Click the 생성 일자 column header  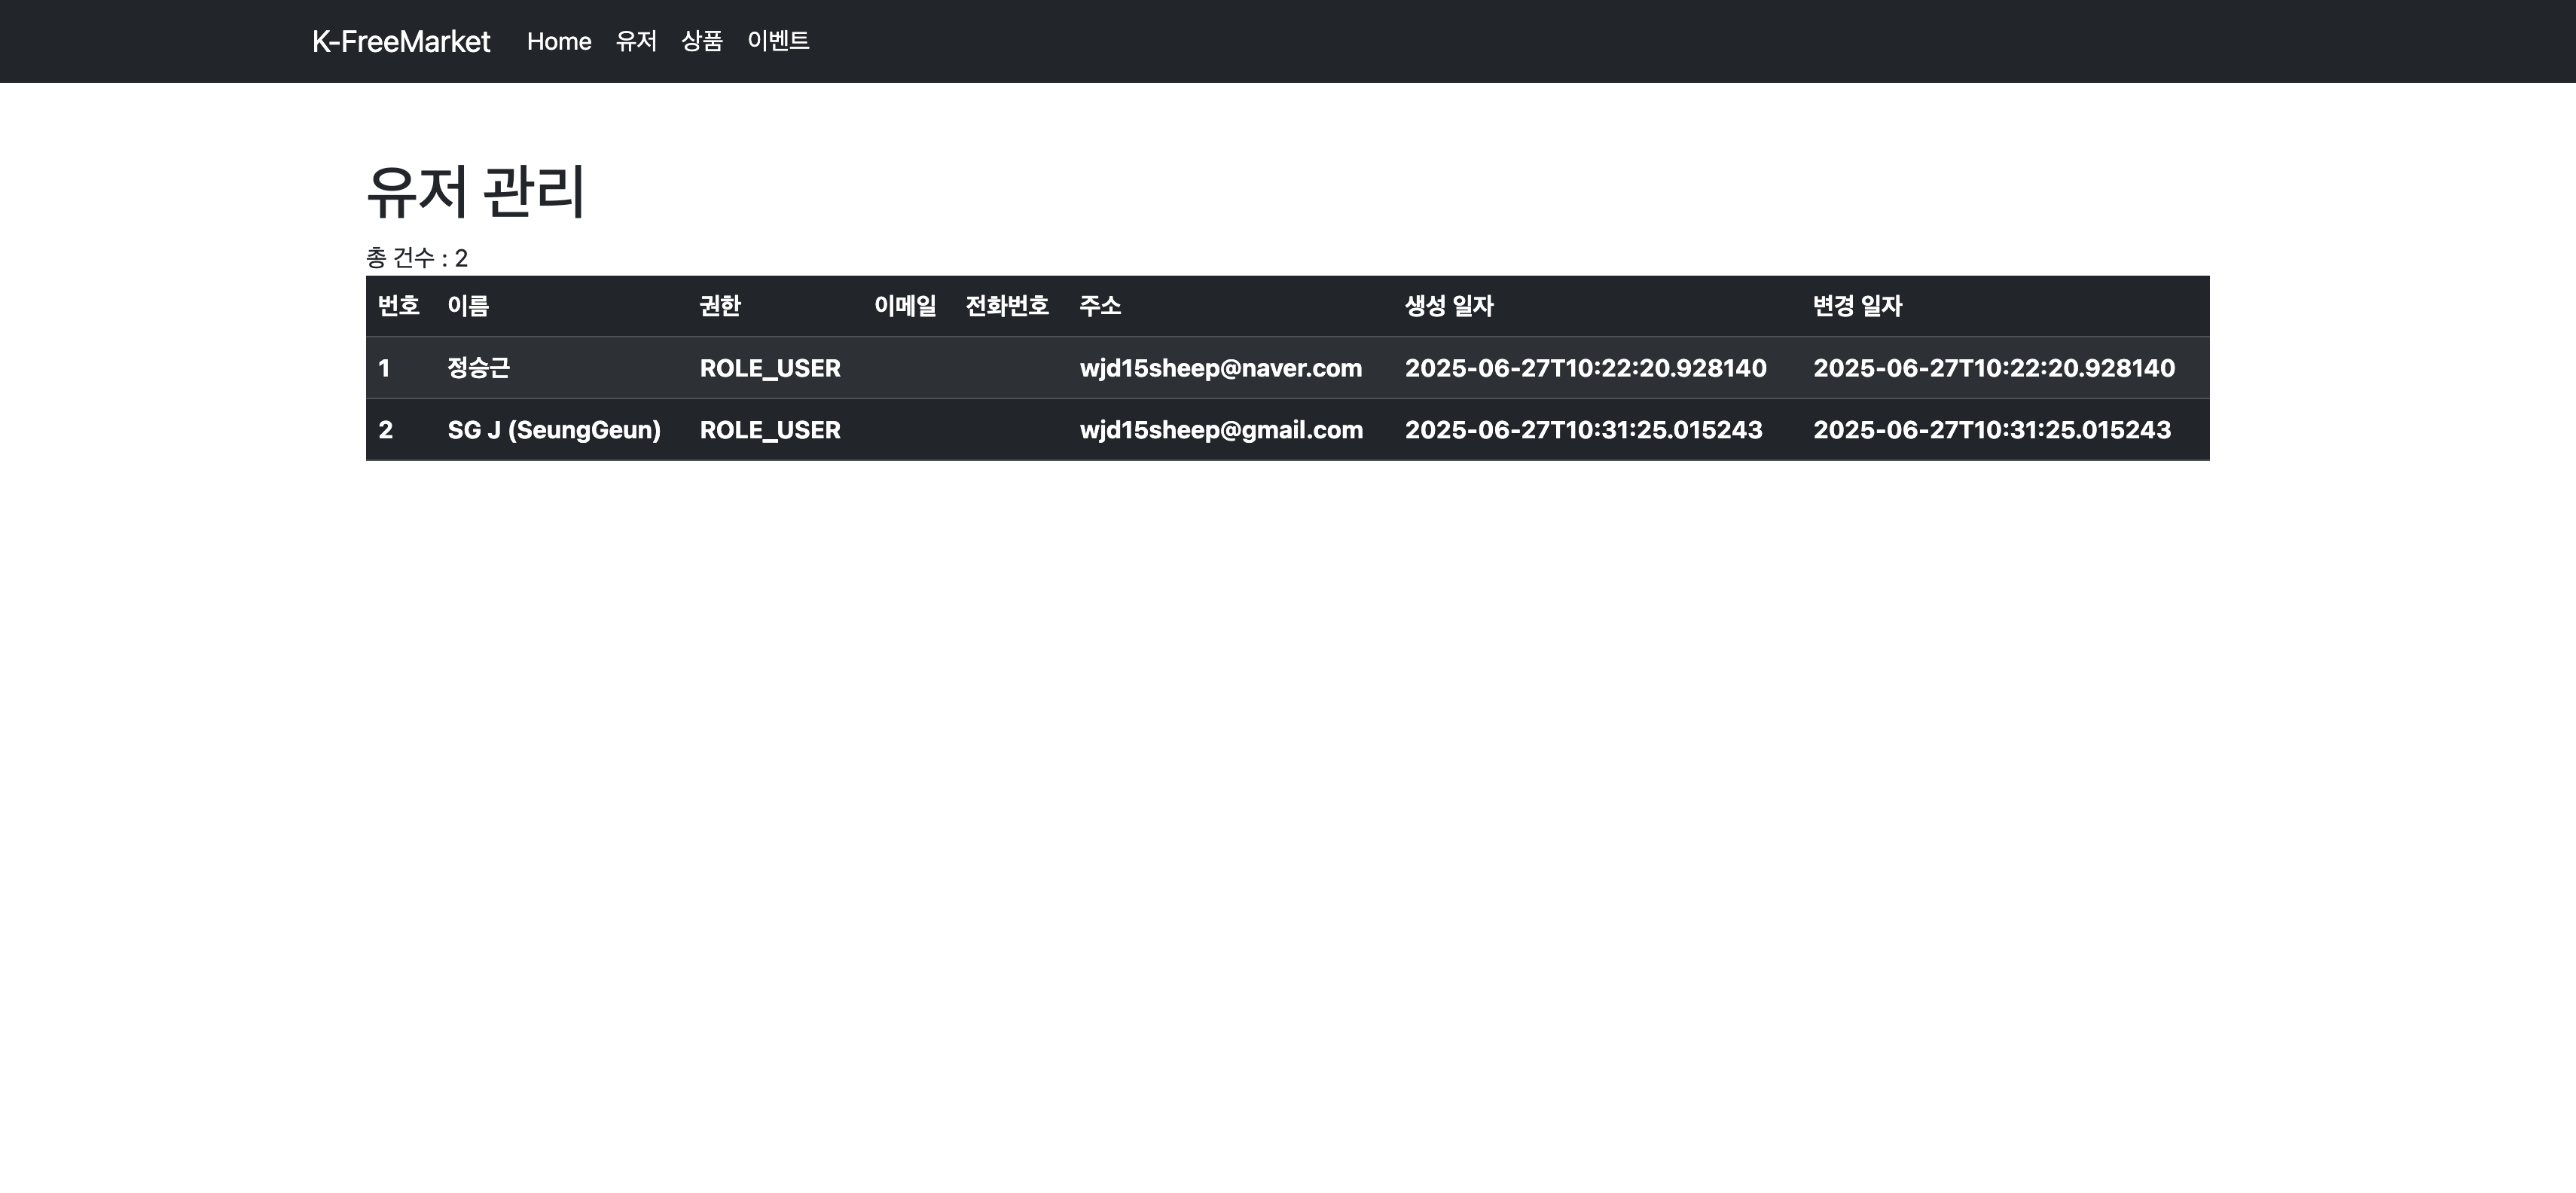[1449, 306]
